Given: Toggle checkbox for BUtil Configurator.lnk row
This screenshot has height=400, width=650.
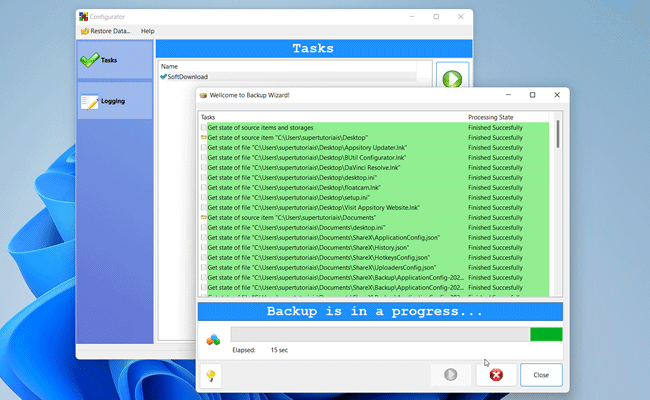Looking at the screenshot, I should pos(204,158).
